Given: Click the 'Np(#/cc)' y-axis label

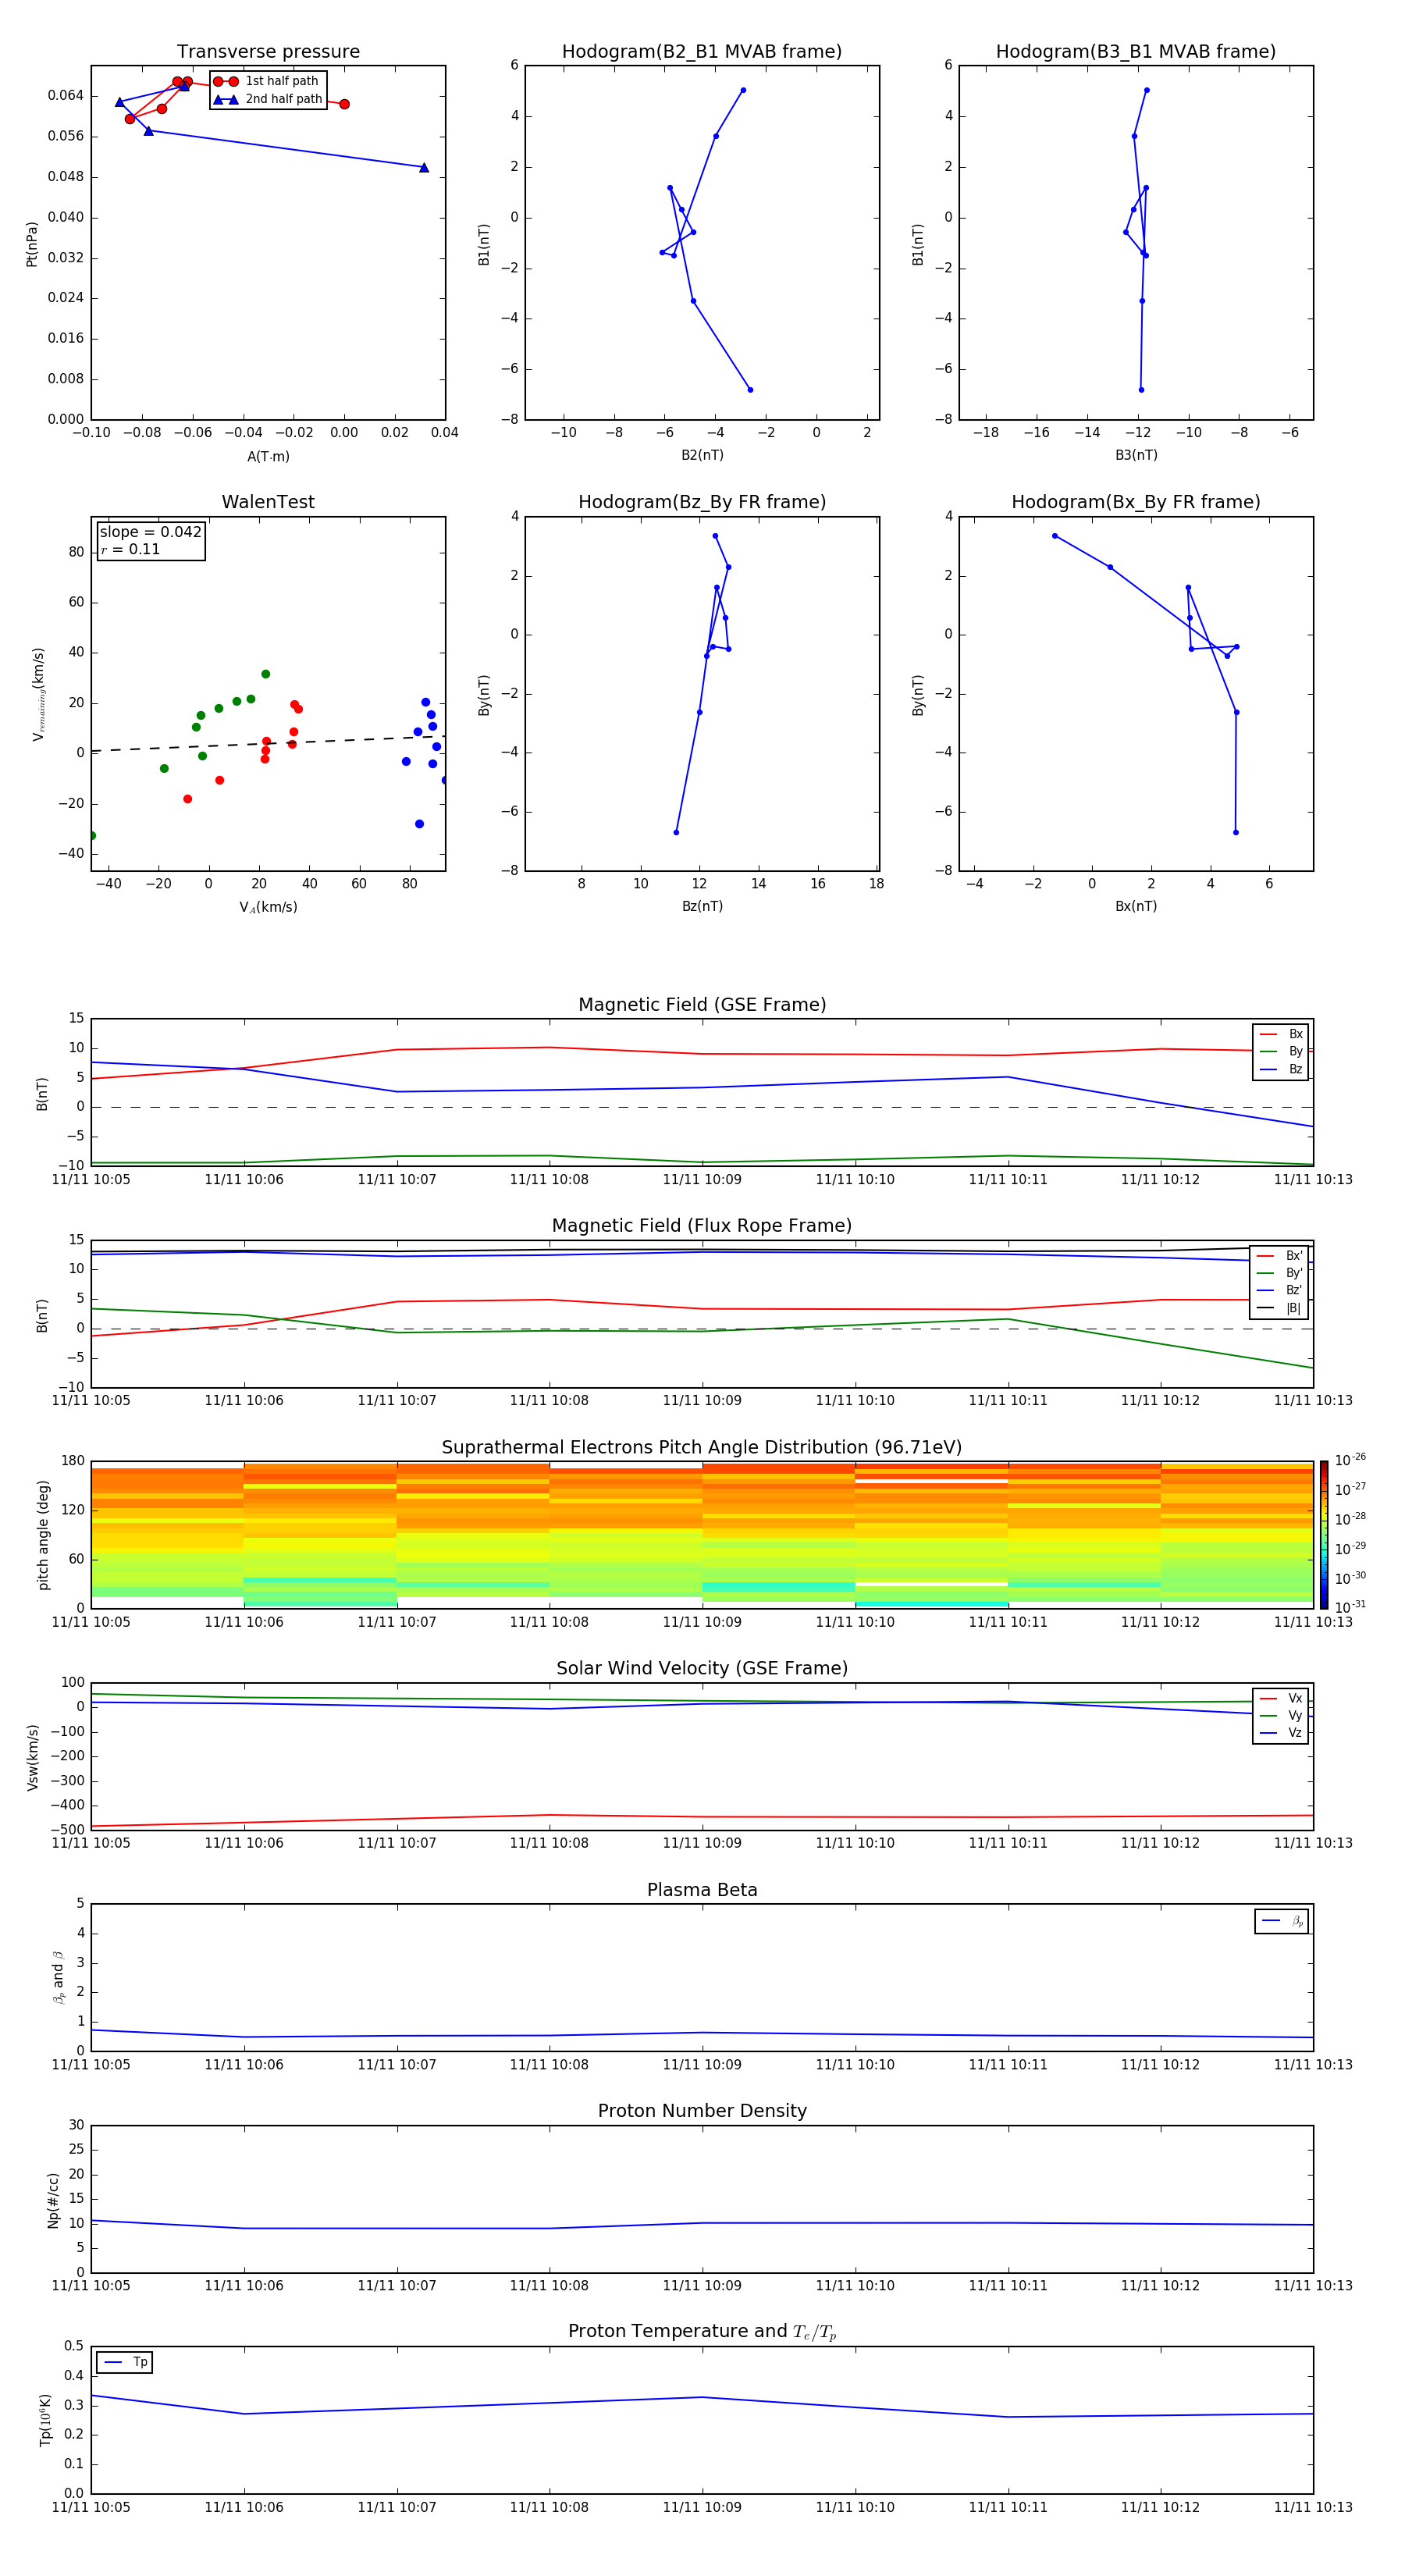Looking at the screenshot, I should coord(53,2199).
